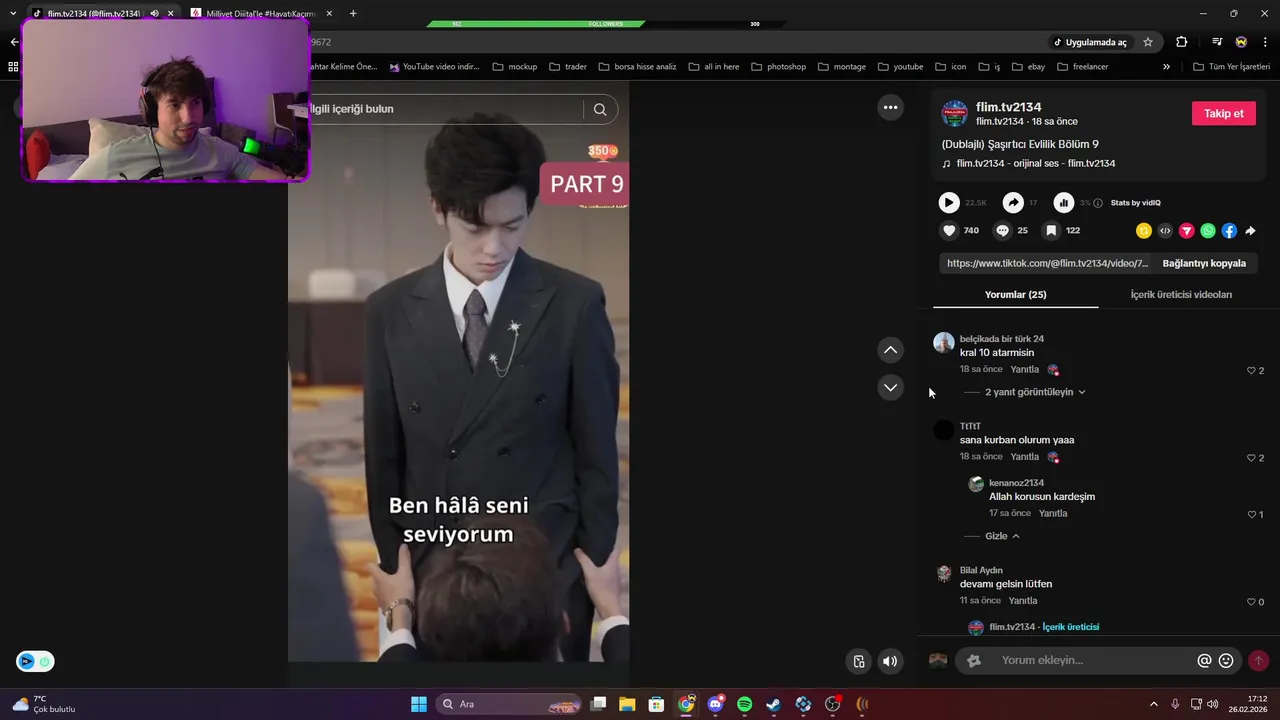The height and width of the screenshot is (720, 1280).
Task: Insert a mention with the @ icon
Action: 1204,661
